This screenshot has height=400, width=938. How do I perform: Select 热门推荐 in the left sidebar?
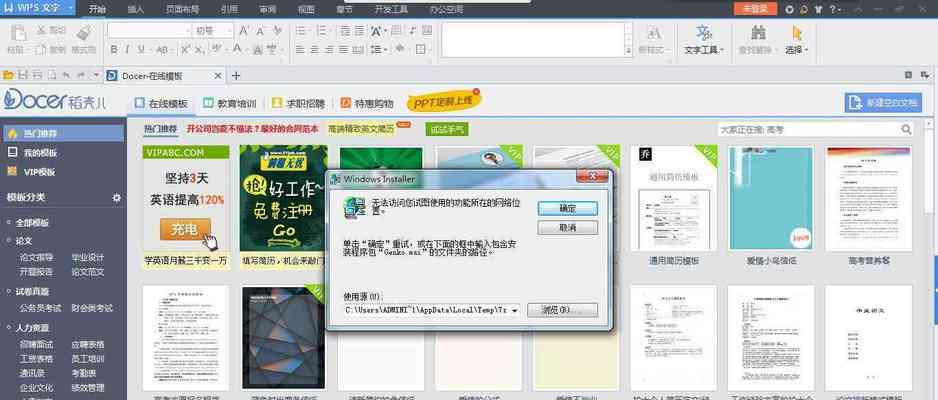coord(63,133)
